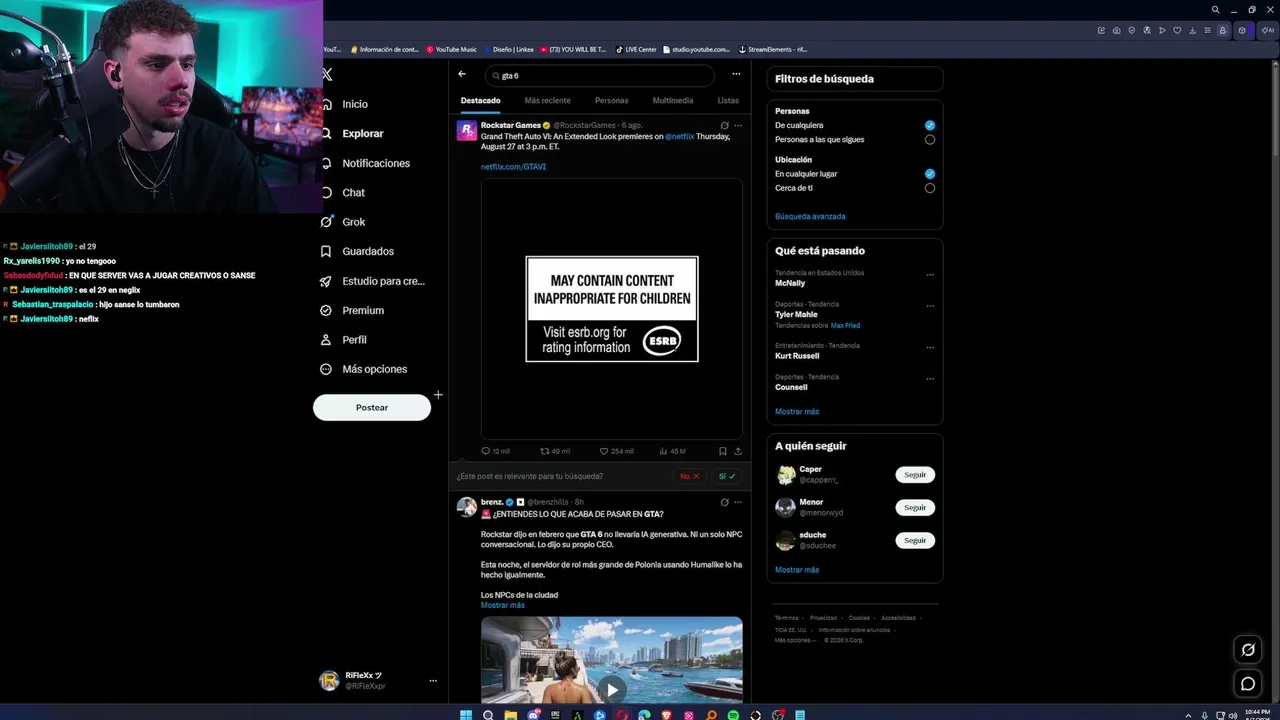1280x720 pixels.
Task: Follow sduche with the Seguir button
Action: pos(915,541)
